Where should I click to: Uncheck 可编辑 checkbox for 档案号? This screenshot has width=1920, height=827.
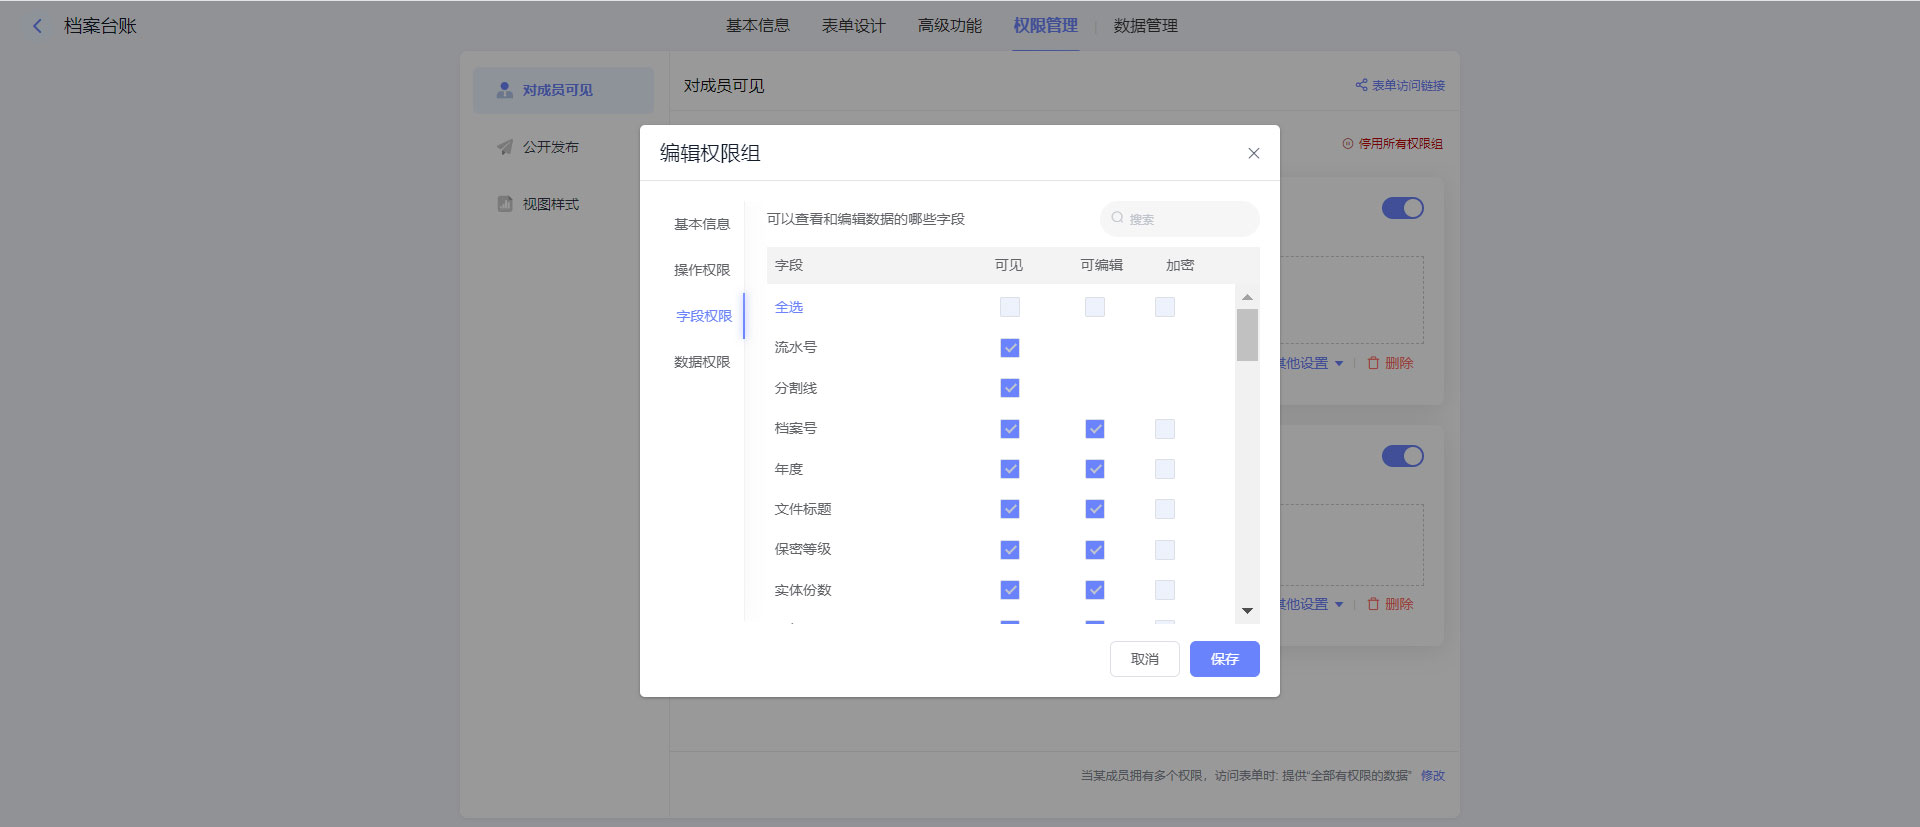pos(1095,429)
